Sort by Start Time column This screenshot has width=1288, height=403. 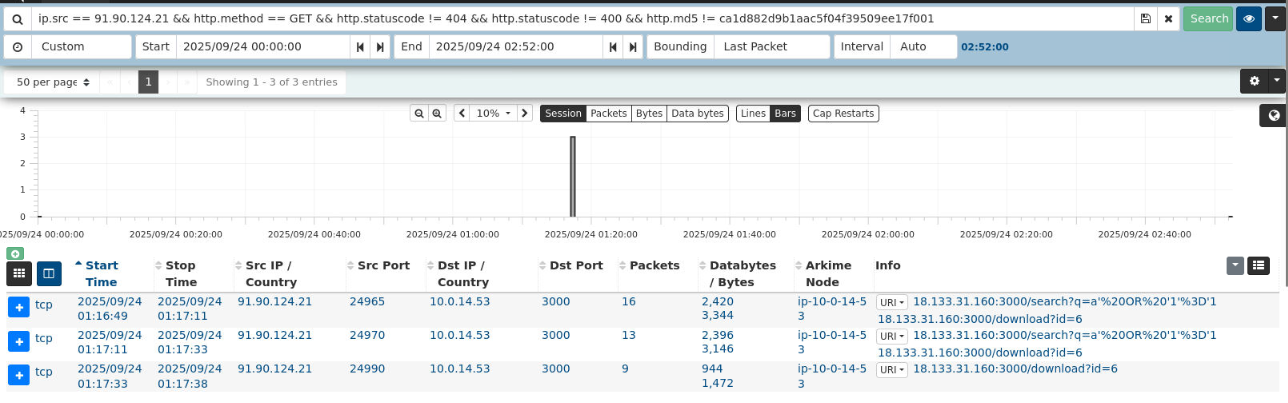tap(101, 273)
